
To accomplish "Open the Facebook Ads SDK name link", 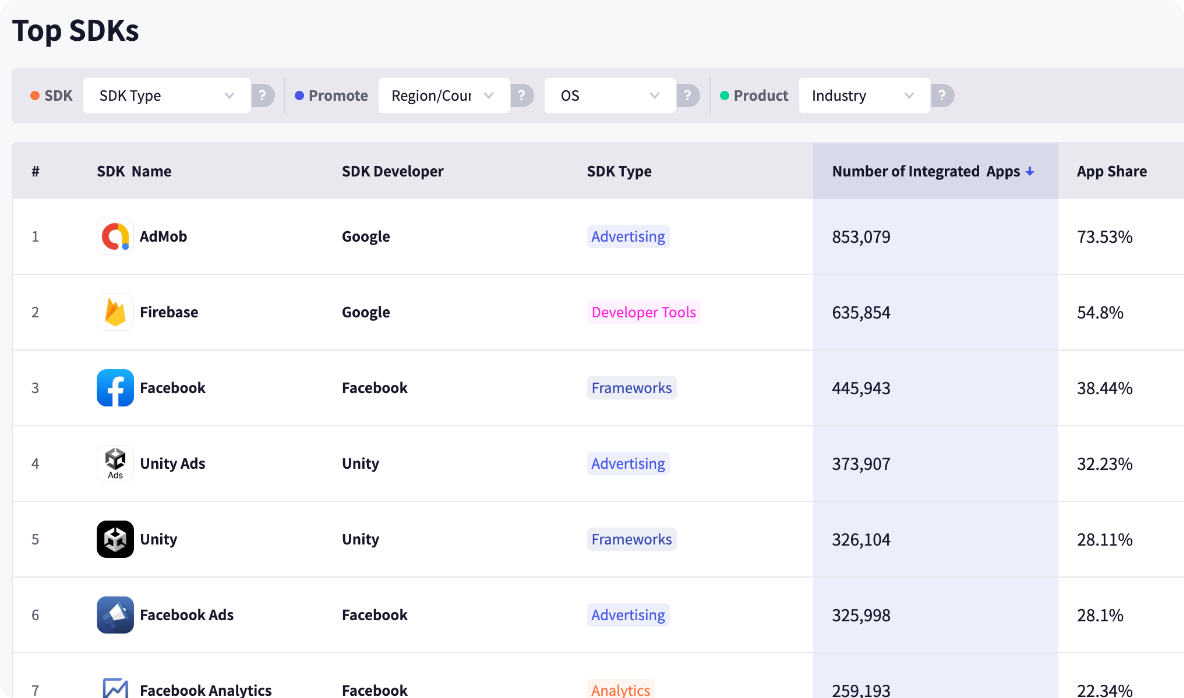I will click(187, 615).
